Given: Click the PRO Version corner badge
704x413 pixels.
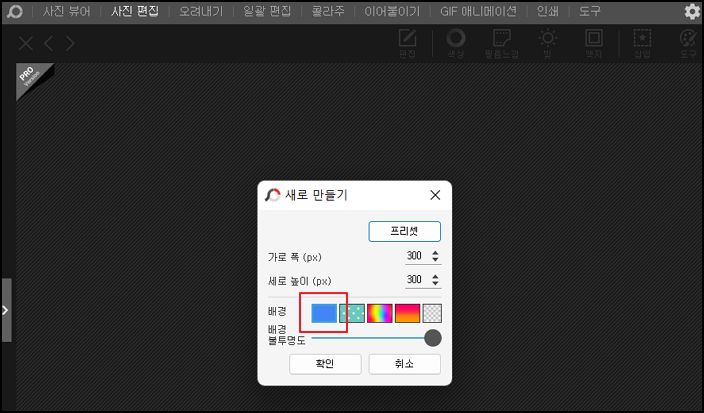Looking at the screenshot, I should point(31,76).
